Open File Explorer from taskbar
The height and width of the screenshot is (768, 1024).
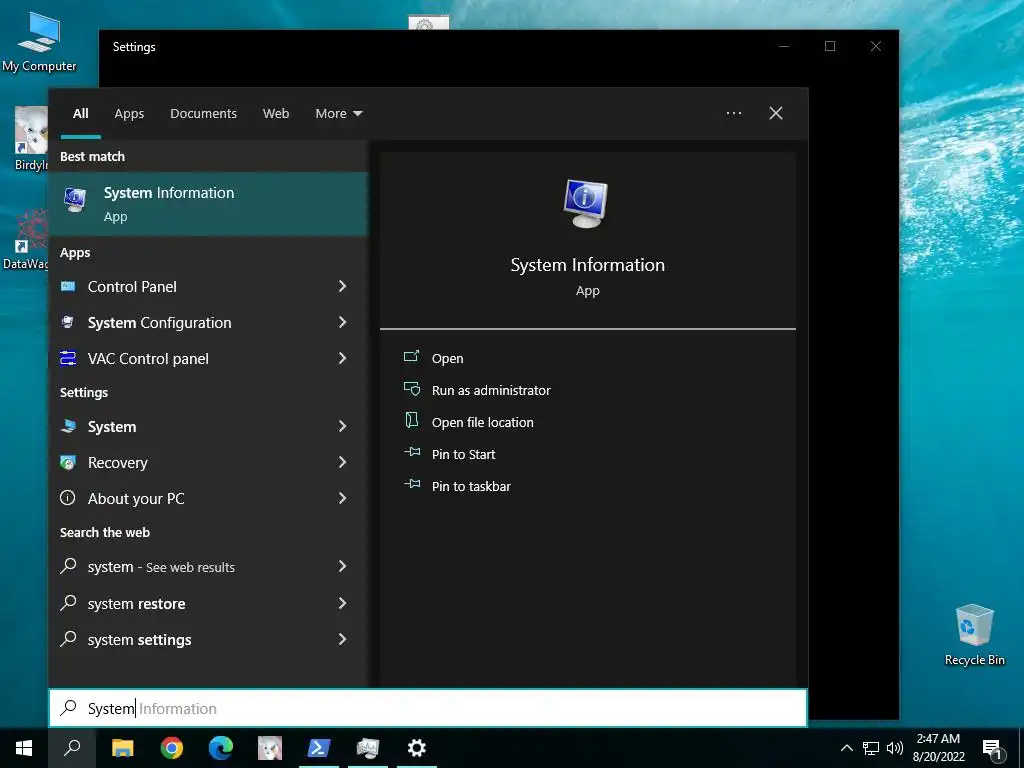coord(122,748)
